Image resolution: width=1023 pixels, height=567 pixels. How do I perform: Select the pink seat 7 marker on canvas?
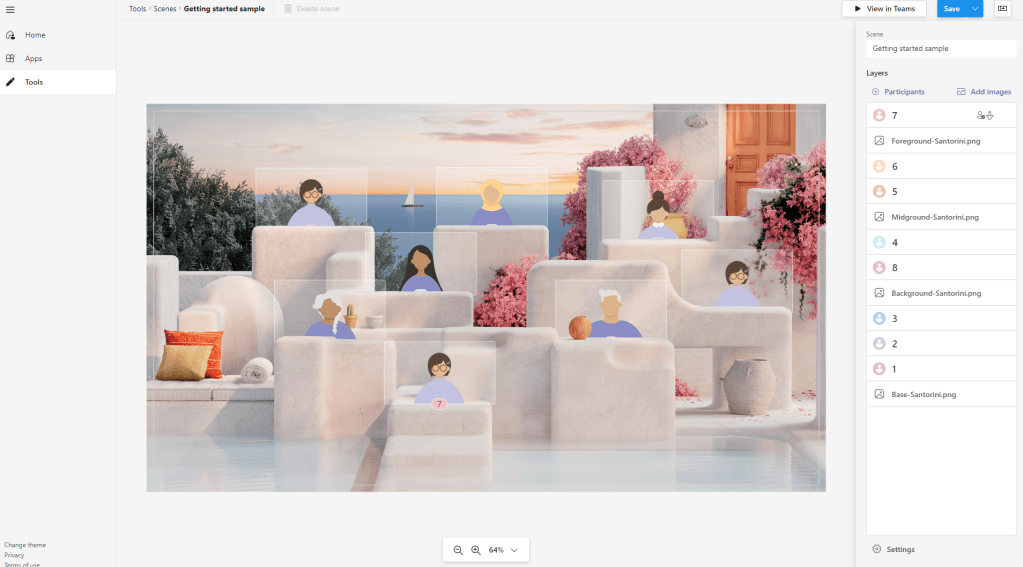coord(438,404)
